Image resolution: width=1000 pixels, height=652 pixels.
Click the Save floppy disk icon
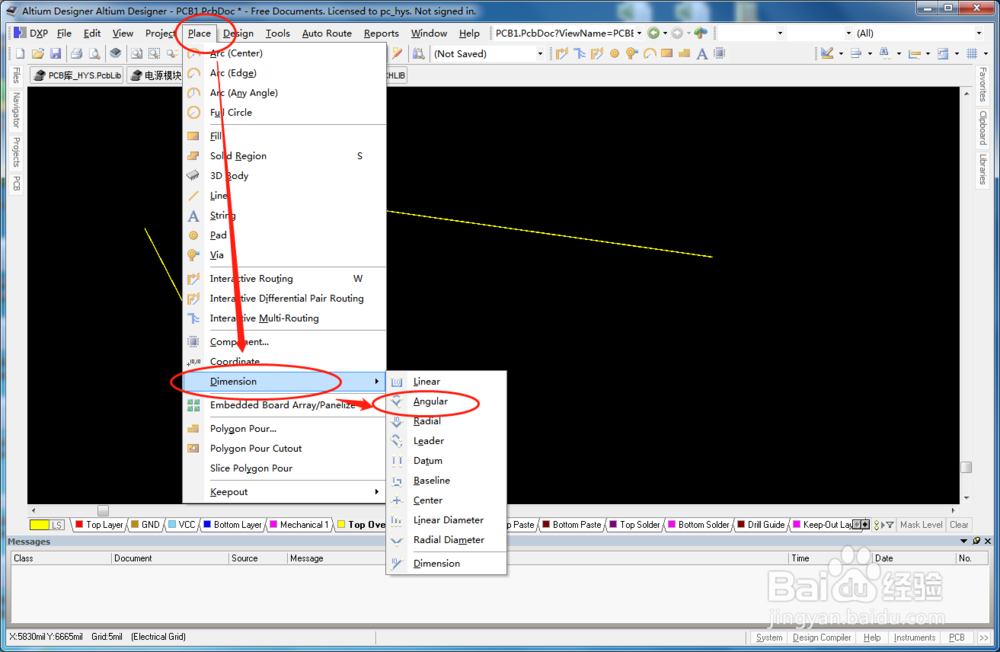point(55,54)
